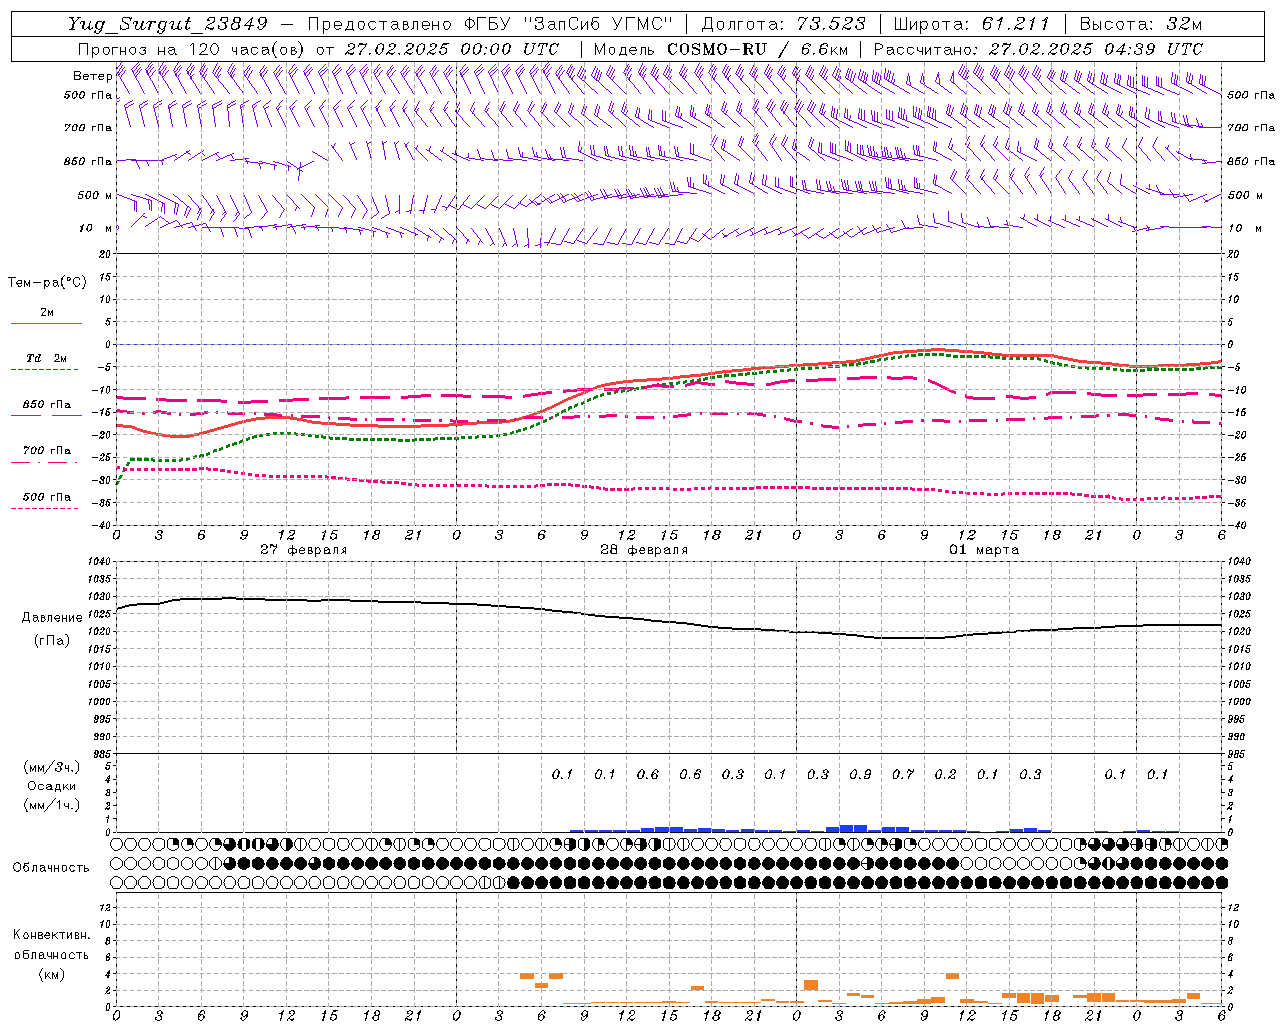Click the (гПа) unit label under Давление
Image resolution: width=1280 pixels, height=1024 pixels.
click(x=52, y=640)
